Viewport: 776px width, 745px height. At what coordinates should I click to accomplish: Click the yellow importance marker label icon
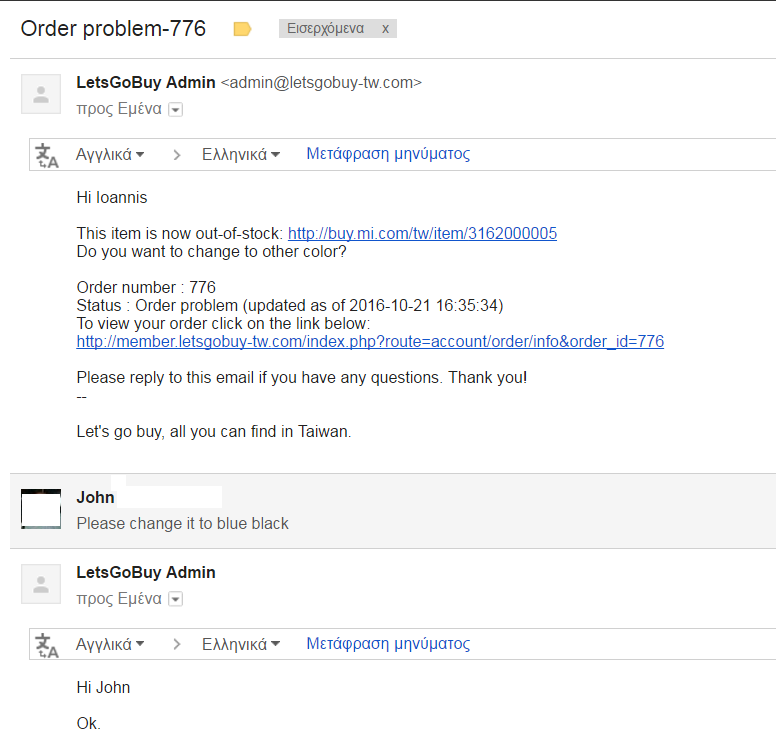(242, 29)
